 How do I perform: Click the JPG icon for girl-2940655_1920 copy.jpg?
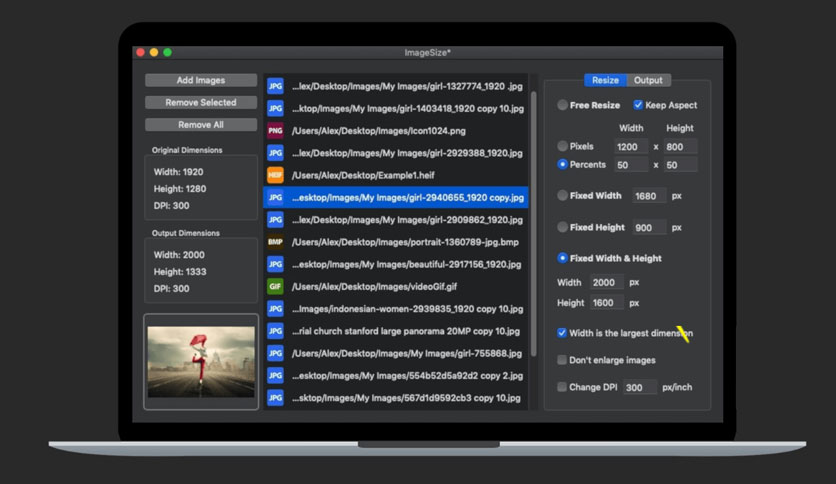click(275, 198)
